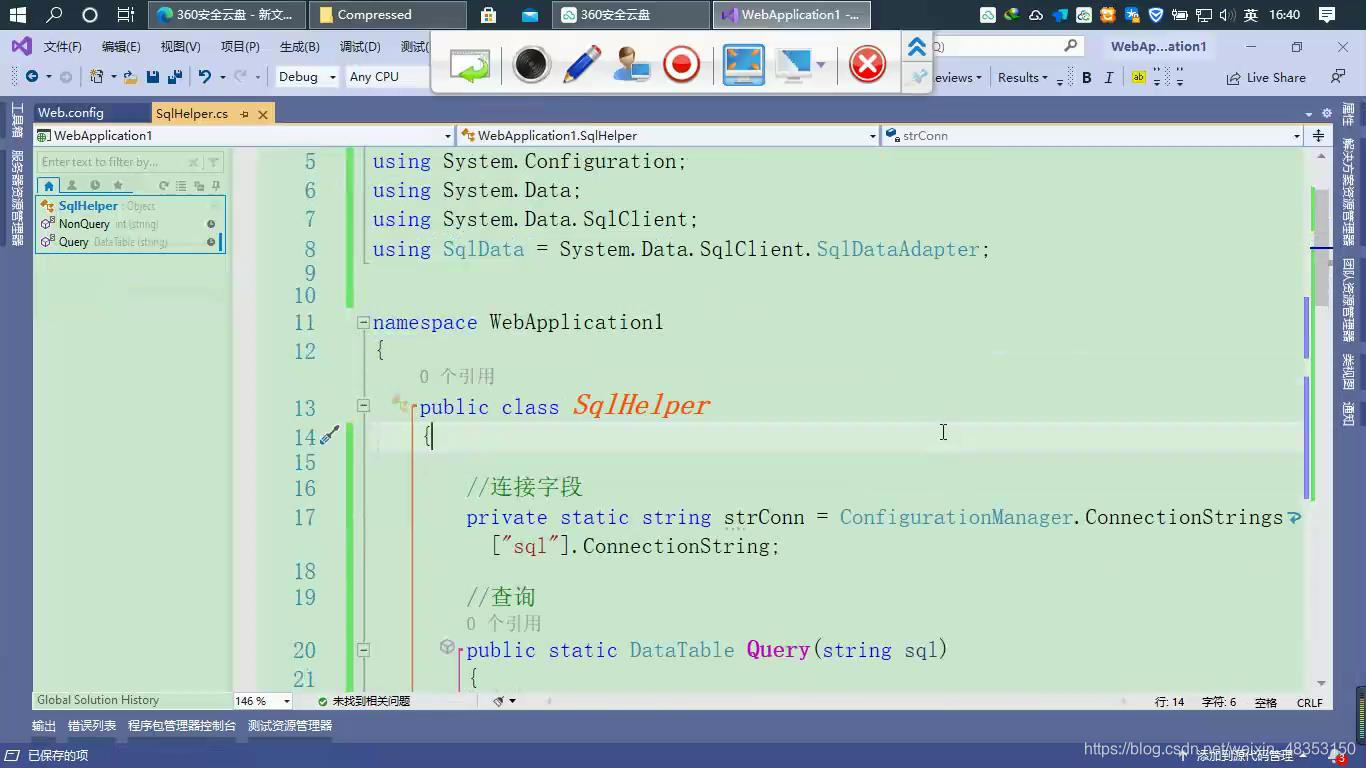Collapse the Query method block
Viewport: 1366px width, 768px height.
click(363, 649)
